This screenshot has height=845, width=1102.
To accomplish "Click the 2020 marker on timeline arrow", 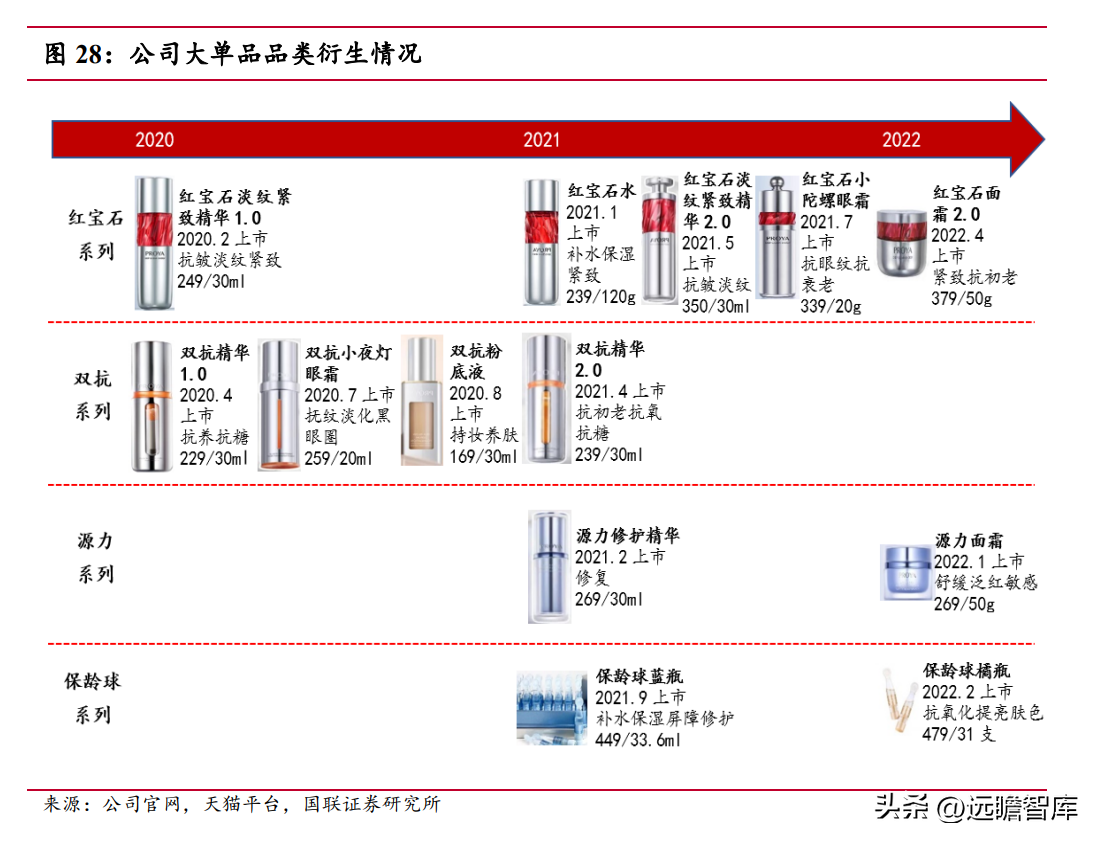I will (x=155, y=139).
